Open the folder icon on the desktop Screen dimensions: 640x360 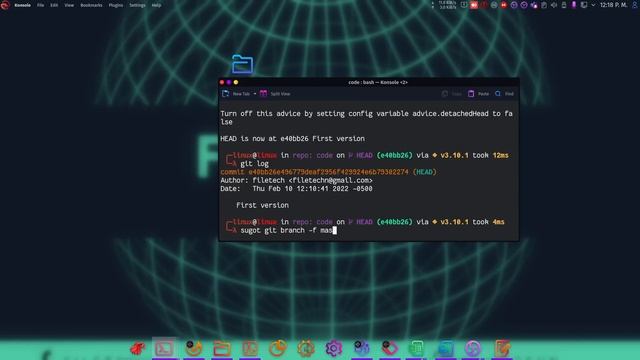pos(242,64)
